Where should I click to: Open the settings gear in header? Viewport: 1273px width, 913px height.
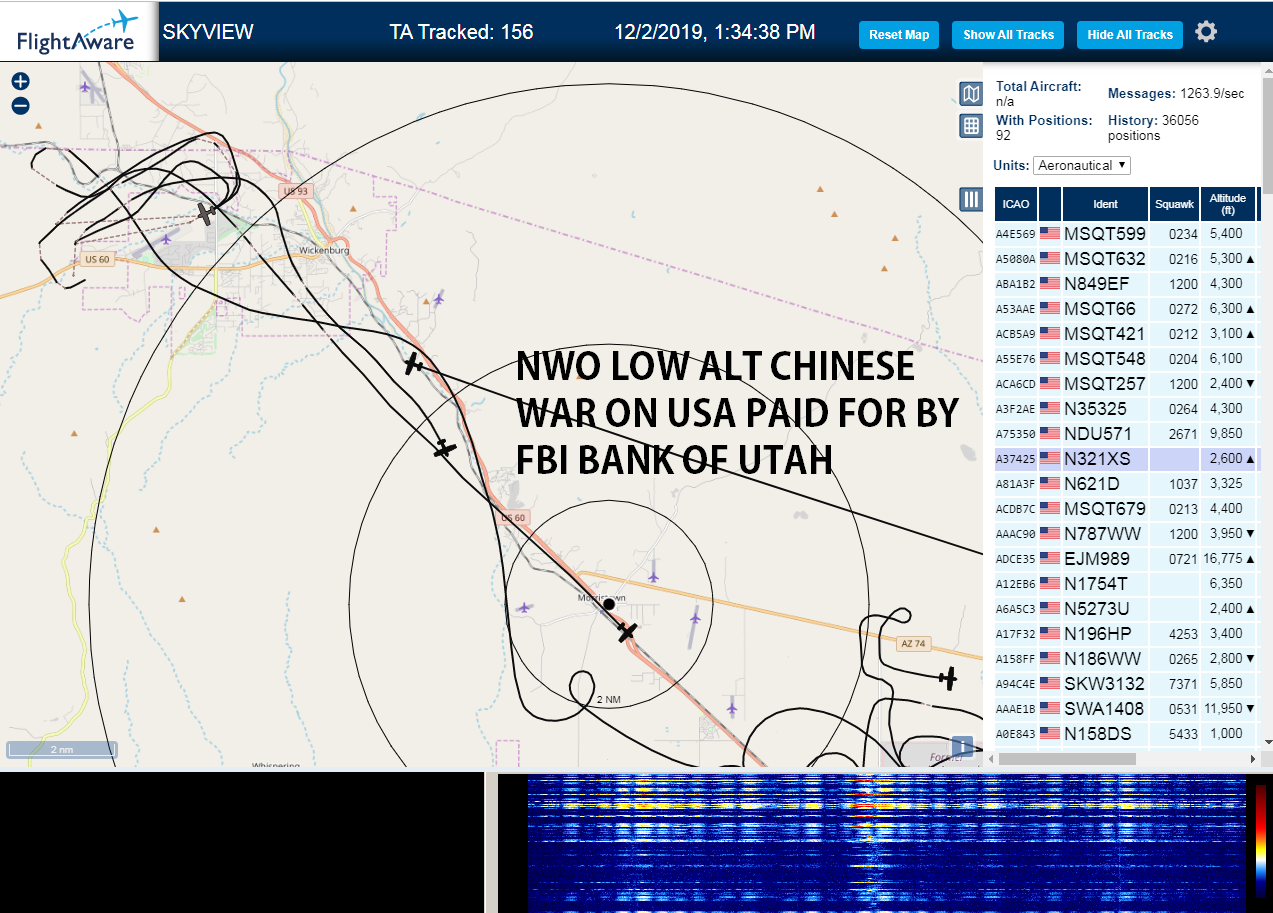[1206, 32]
